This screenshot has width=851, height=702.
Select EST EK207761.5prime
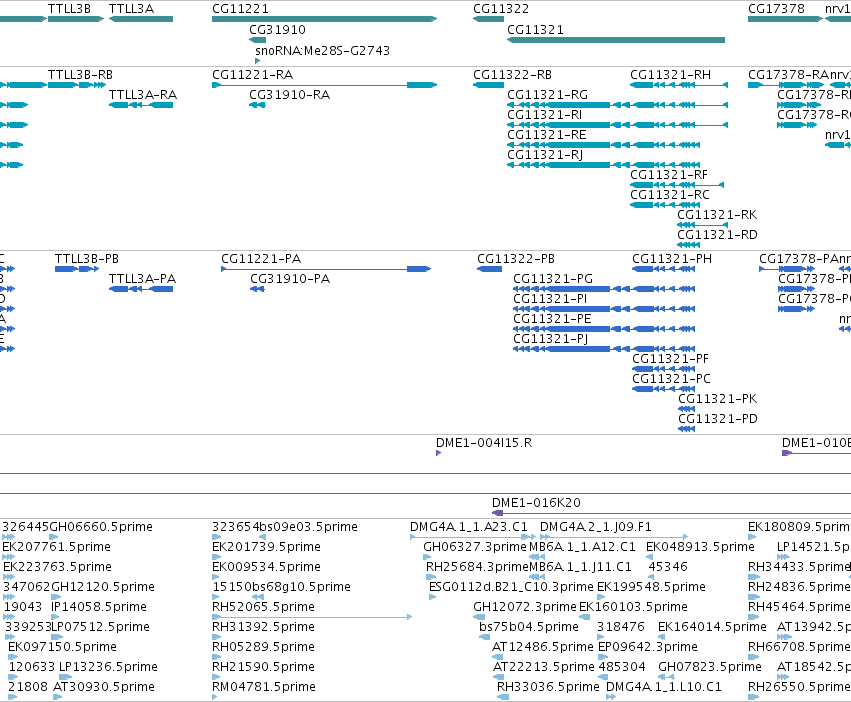56,547
